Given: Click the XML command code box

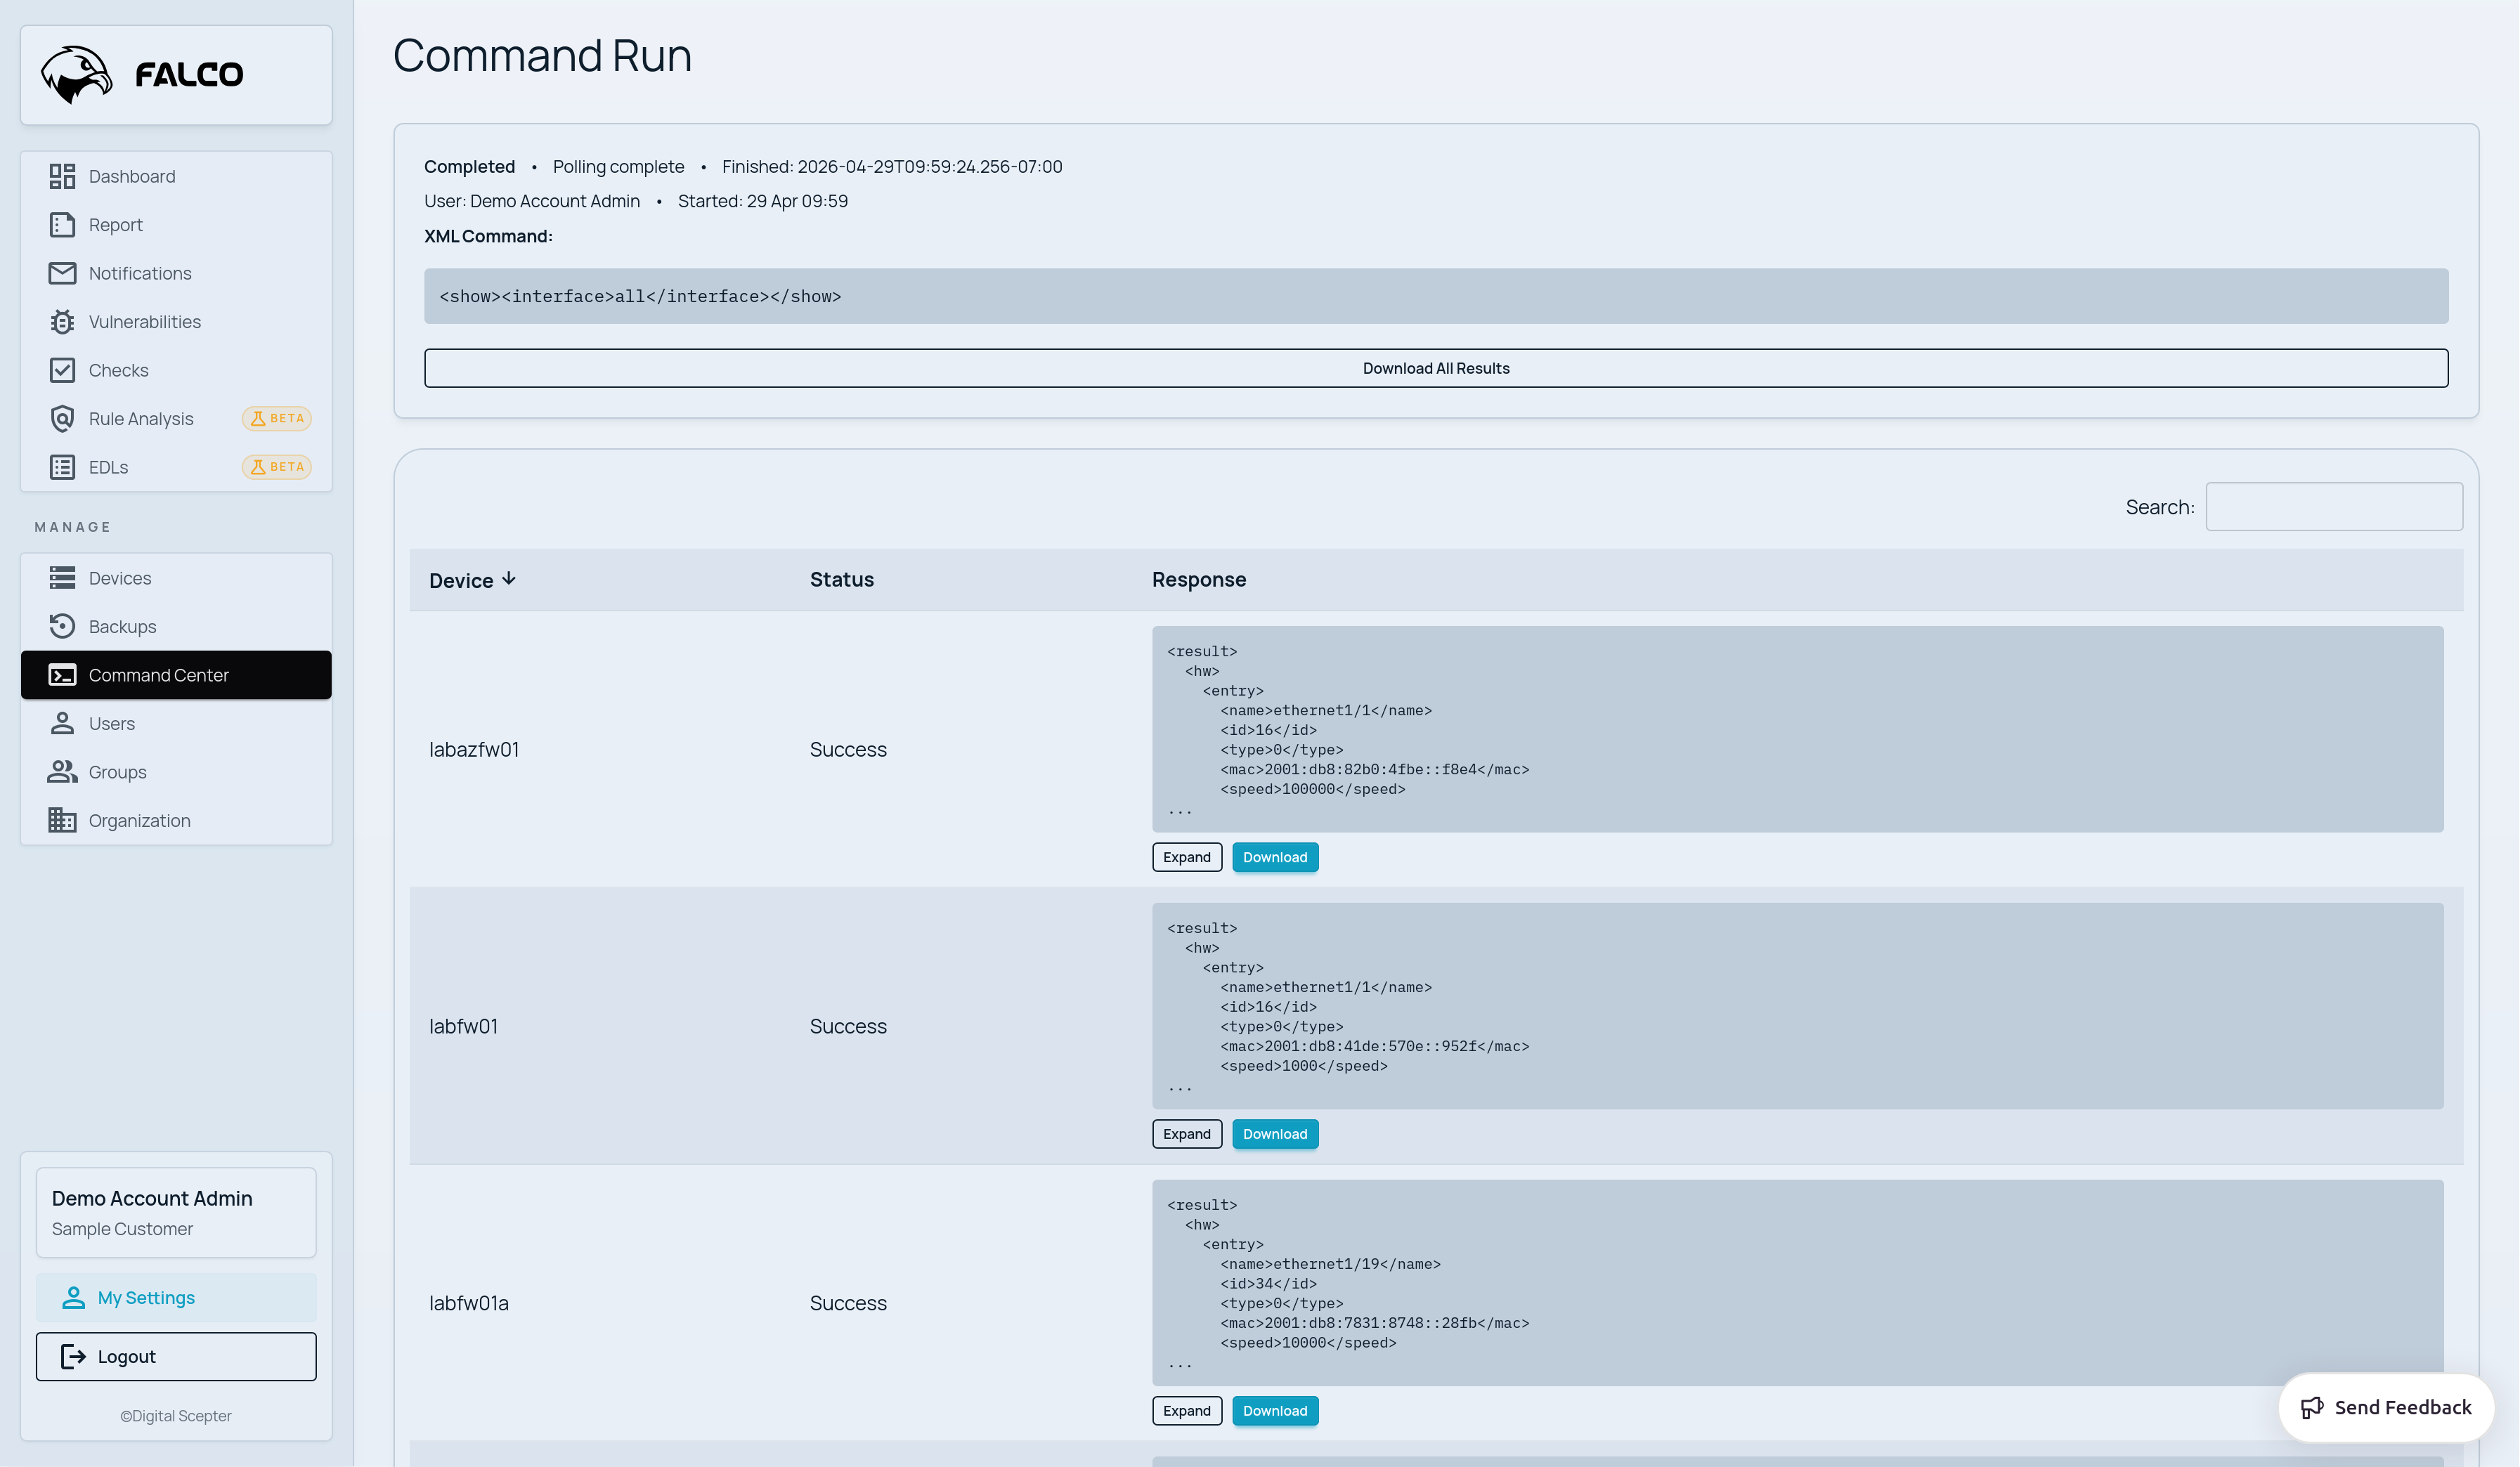Looking at the screenshot, I should 1436,296.
